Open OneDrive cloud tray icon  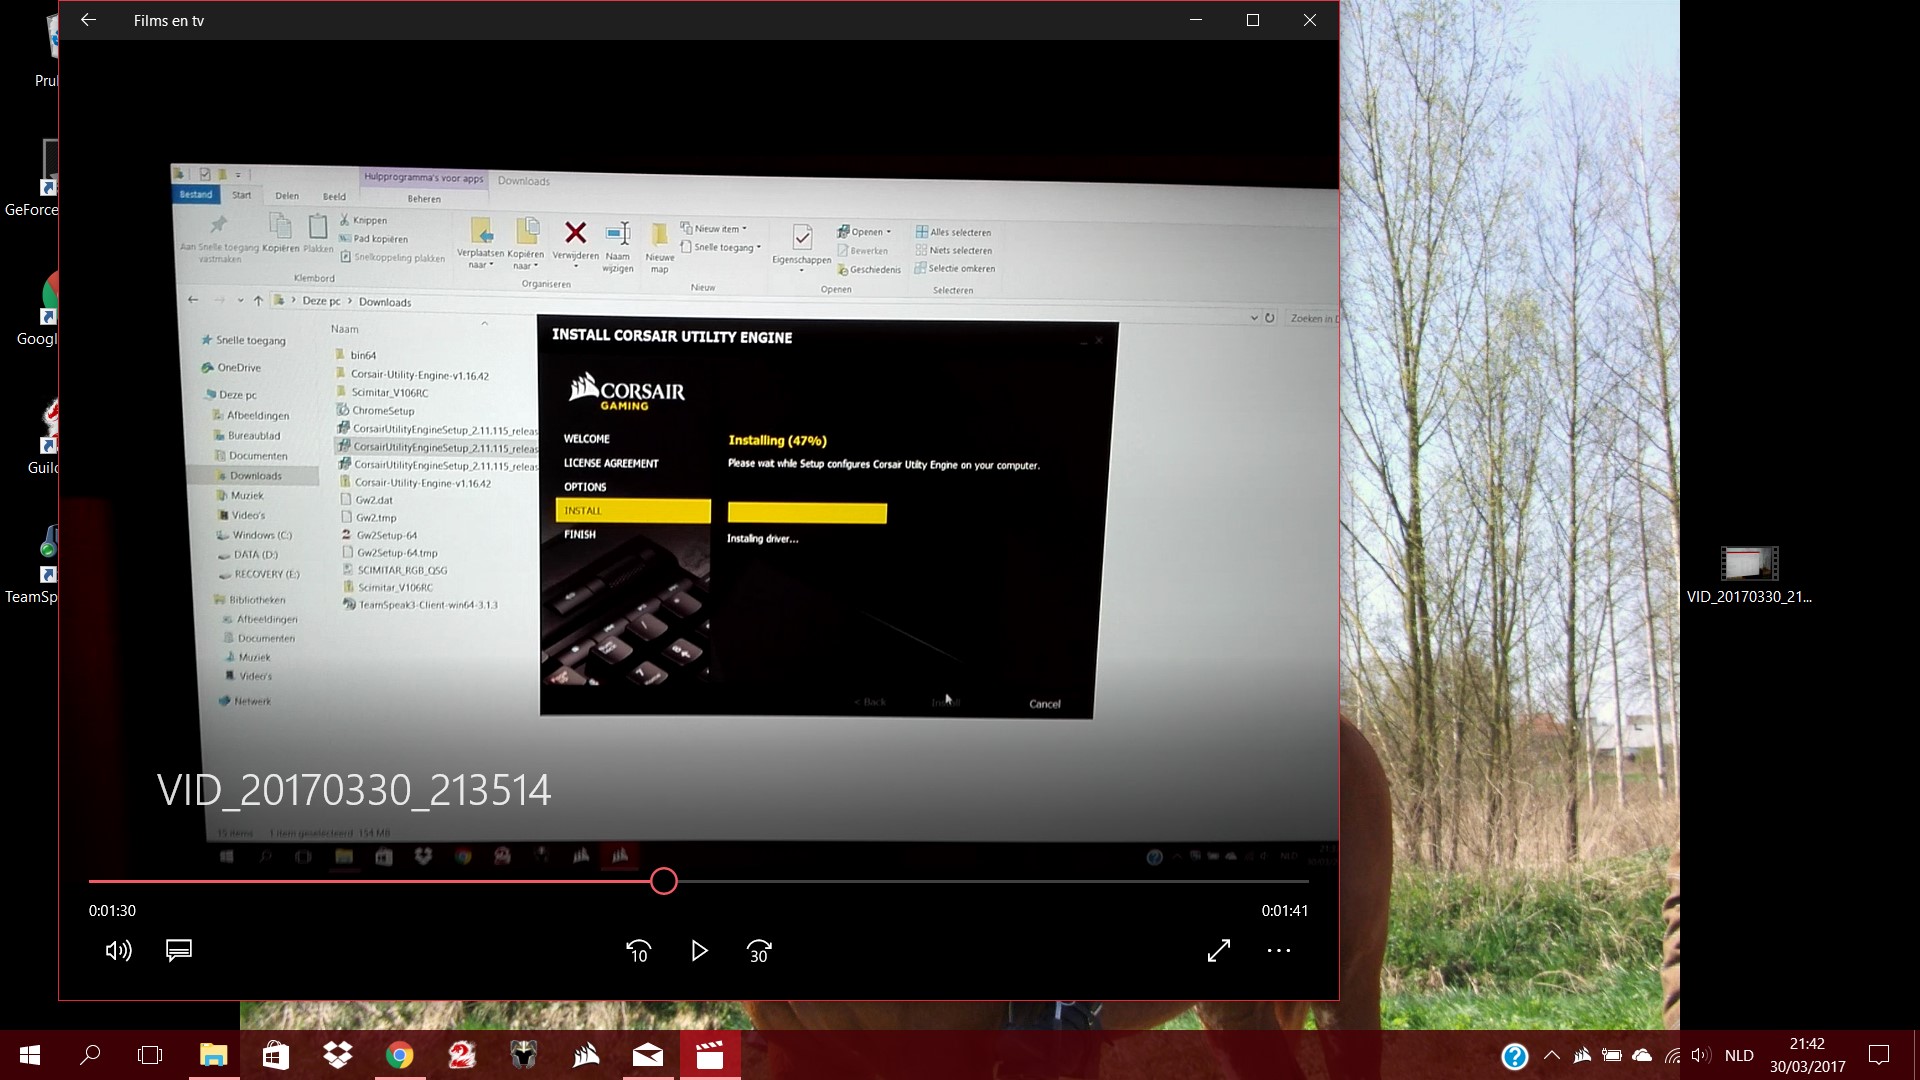(x=1642, y=1055)
